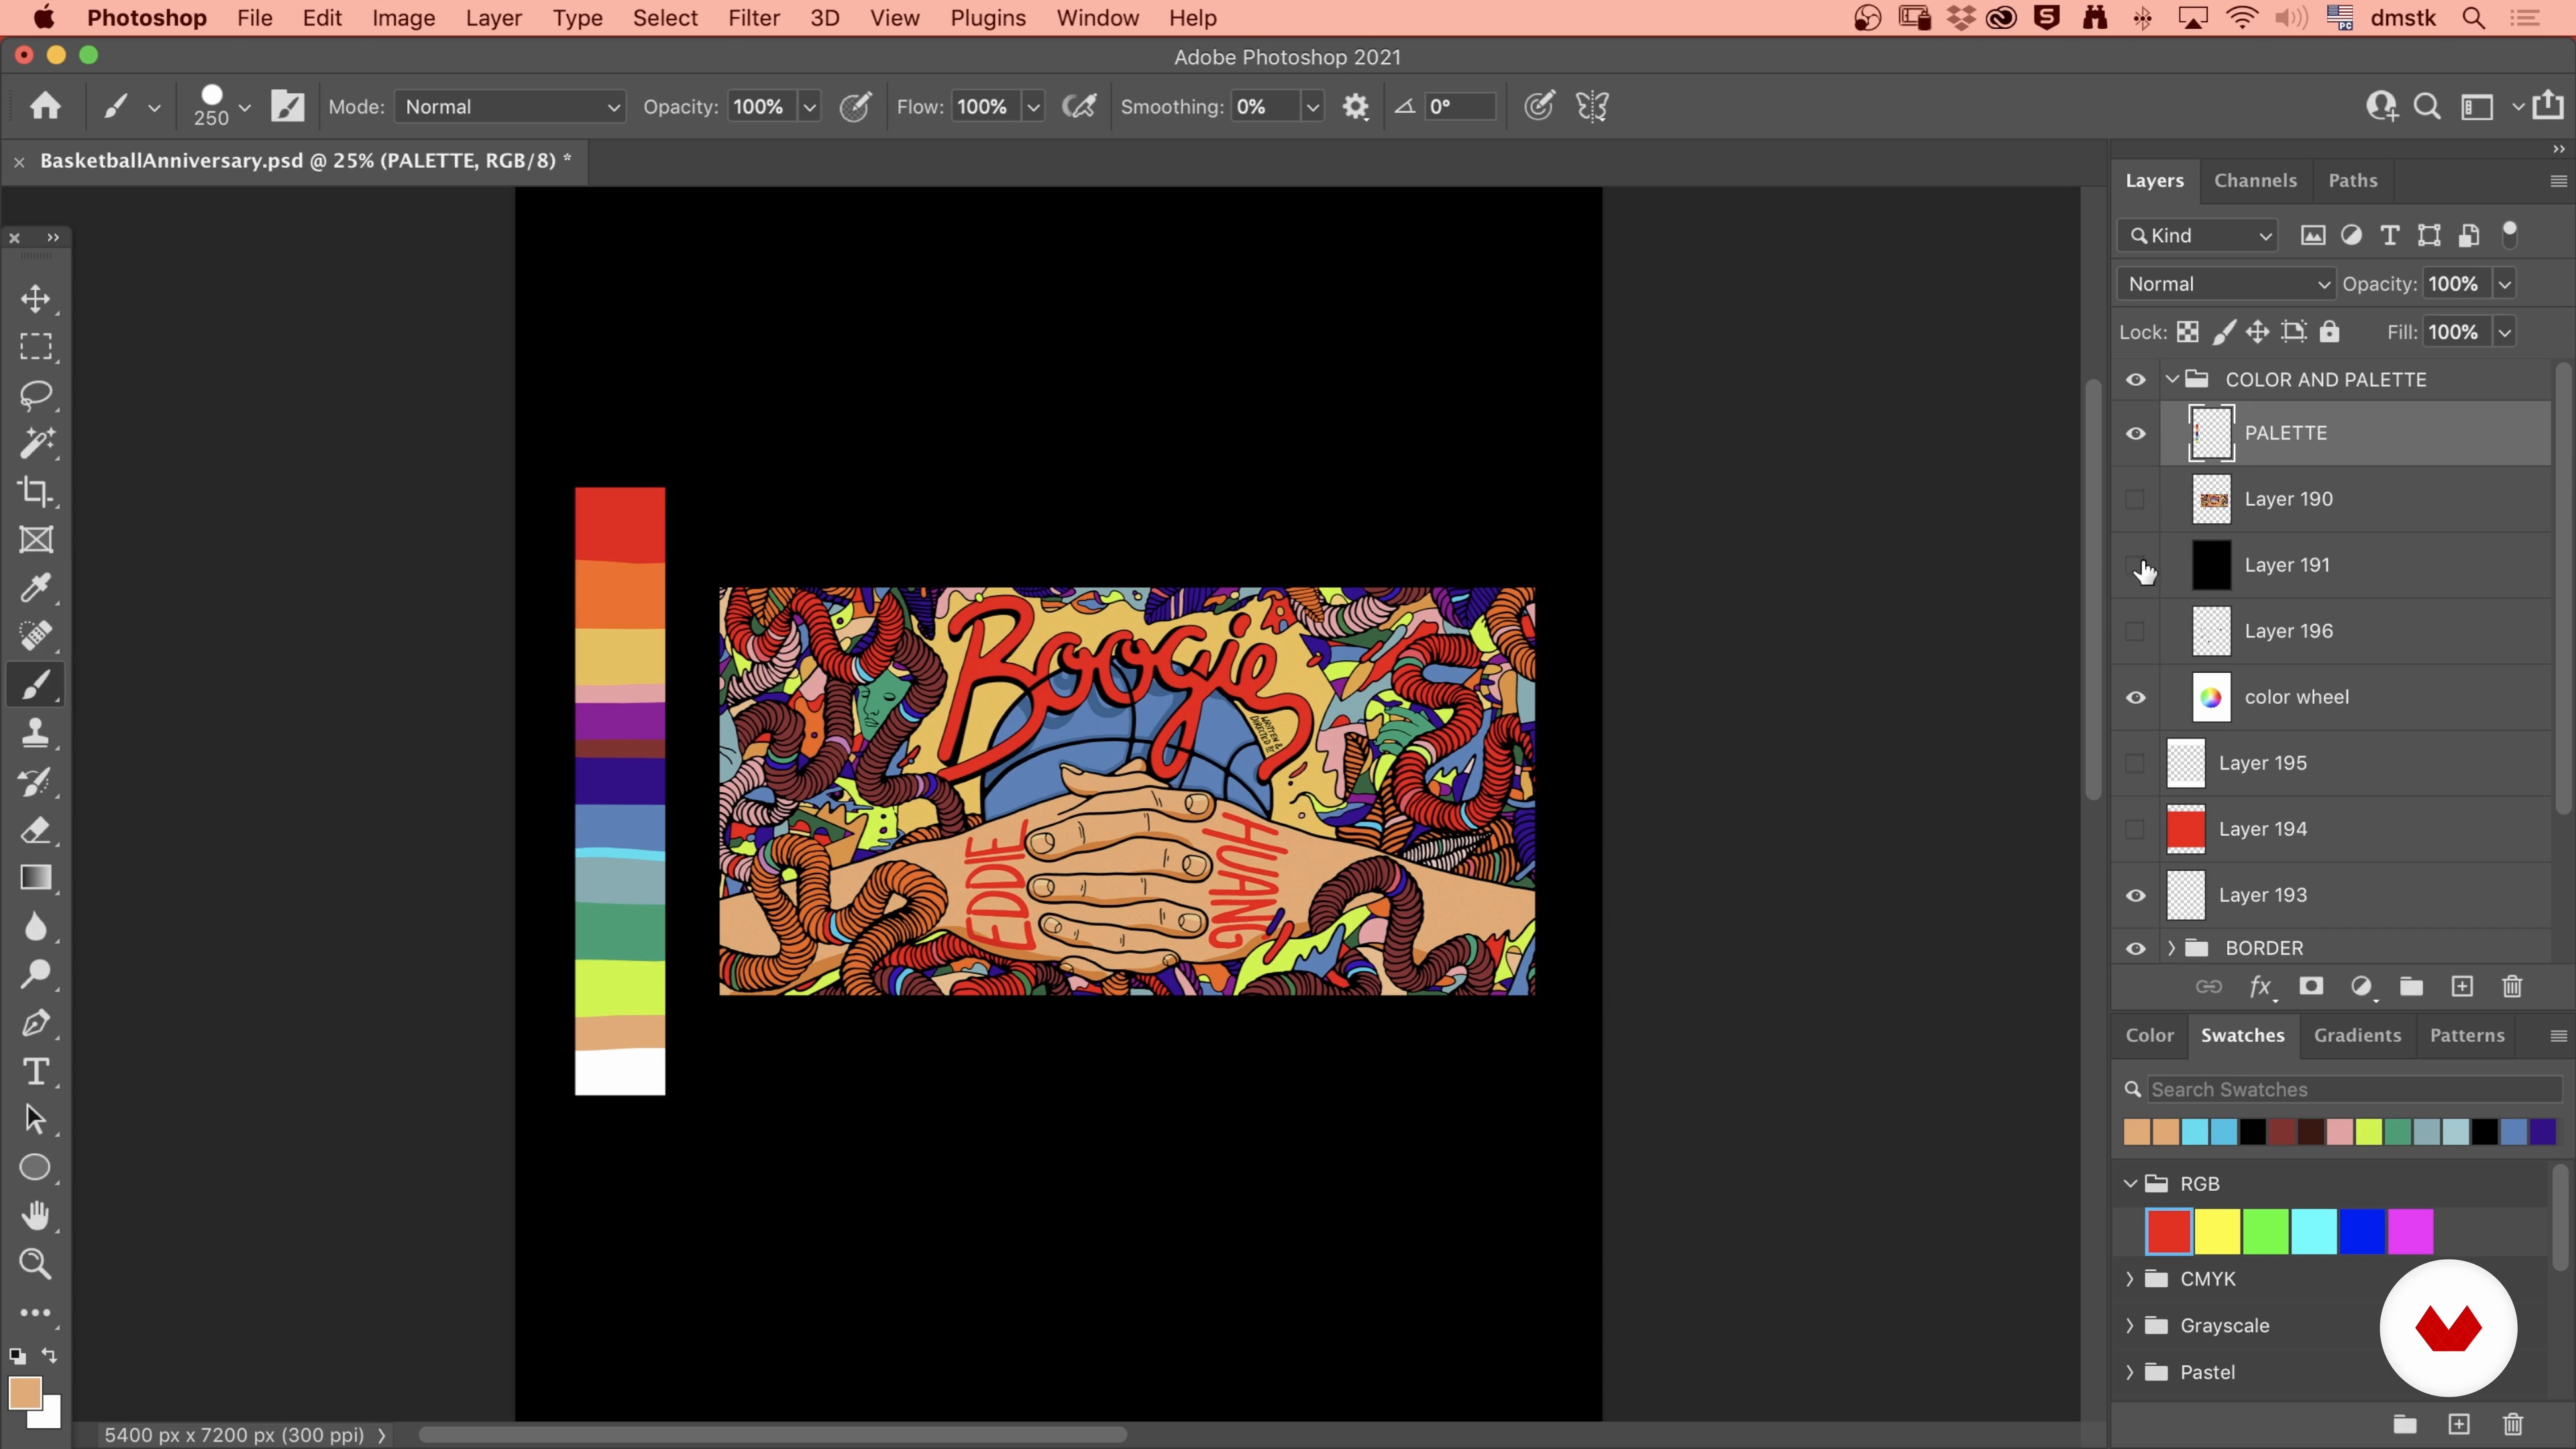Select the Dodge tool
Screen dimensions: 2576x1449
point(36,974)
